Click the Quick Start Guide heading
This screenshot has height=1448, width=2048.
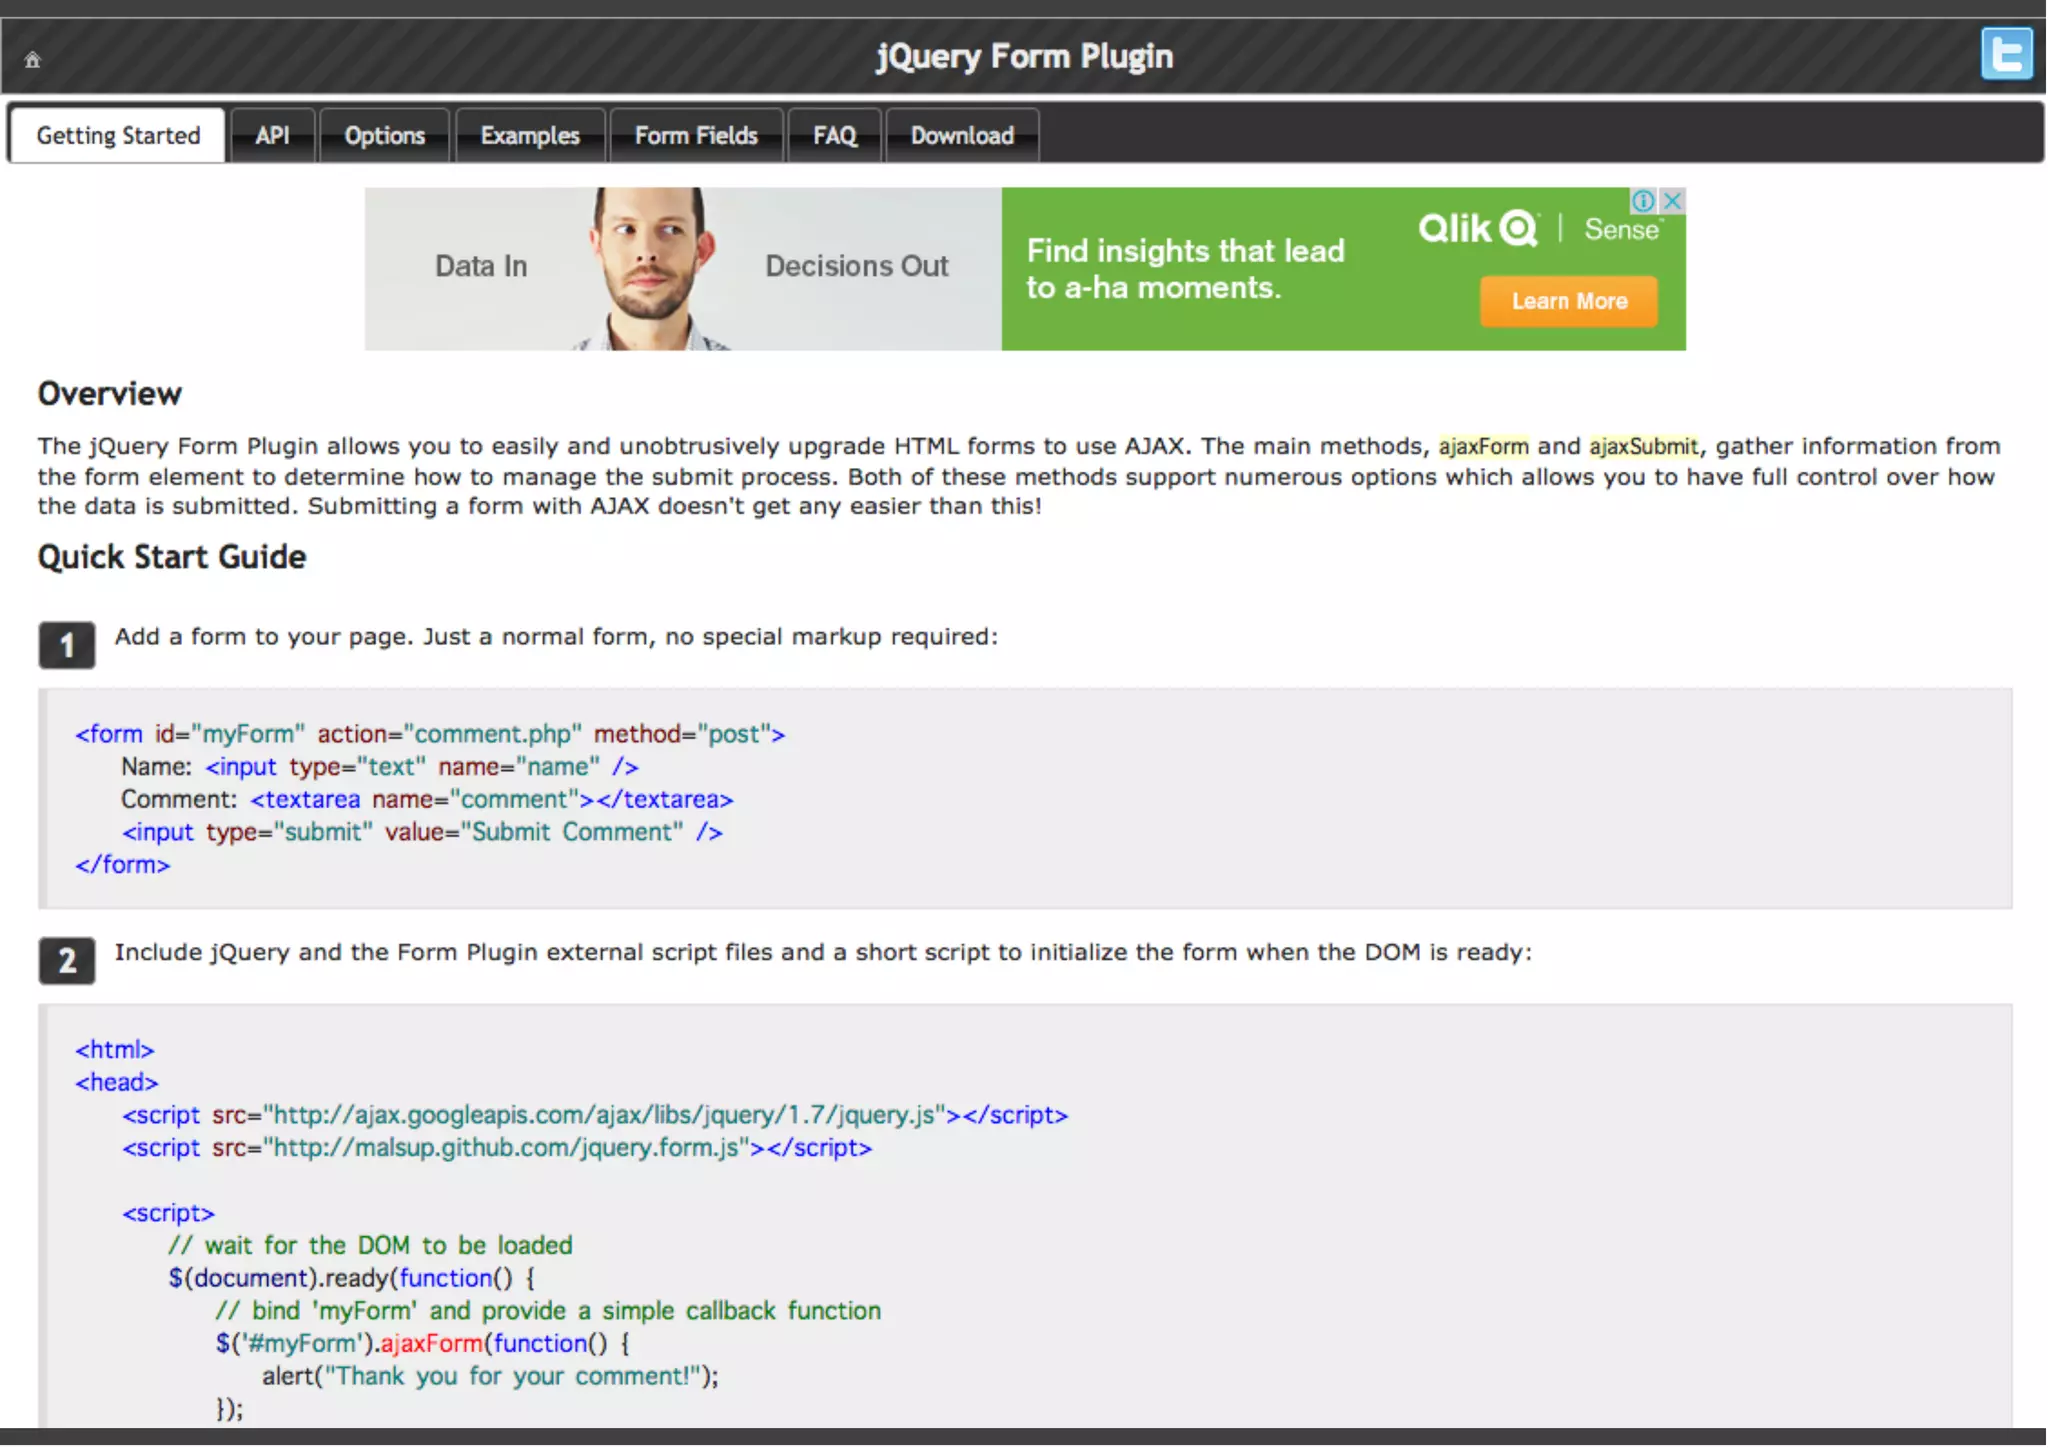click(172, 557)
